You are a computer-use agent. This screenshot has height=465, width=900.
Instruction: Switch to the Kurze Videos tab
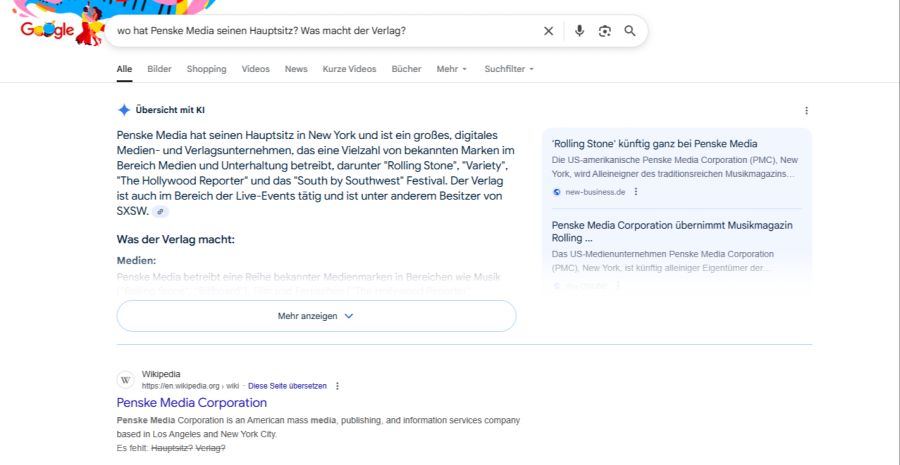pyautogui.click(x=350, y=69)
